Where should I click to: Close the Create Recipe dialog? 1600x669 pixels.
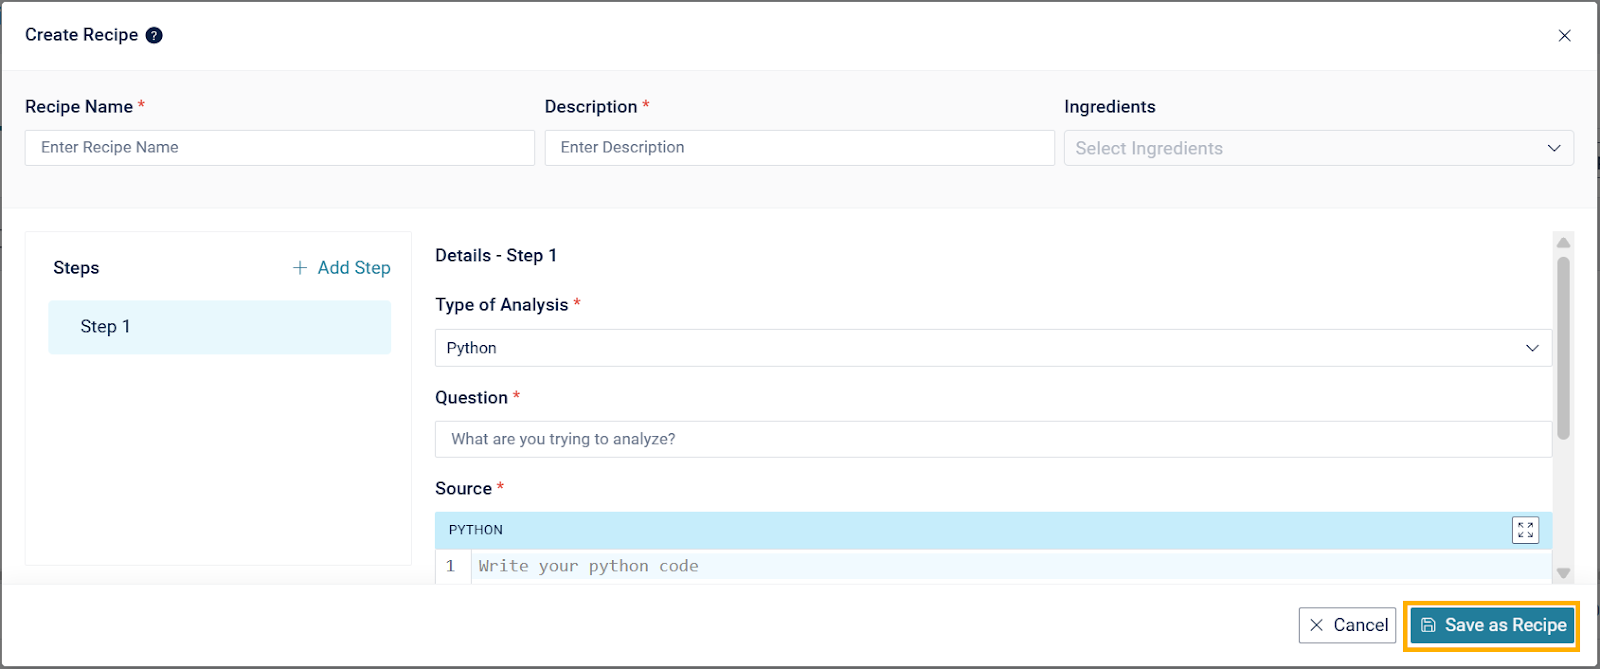click(x=1564, y=36)
